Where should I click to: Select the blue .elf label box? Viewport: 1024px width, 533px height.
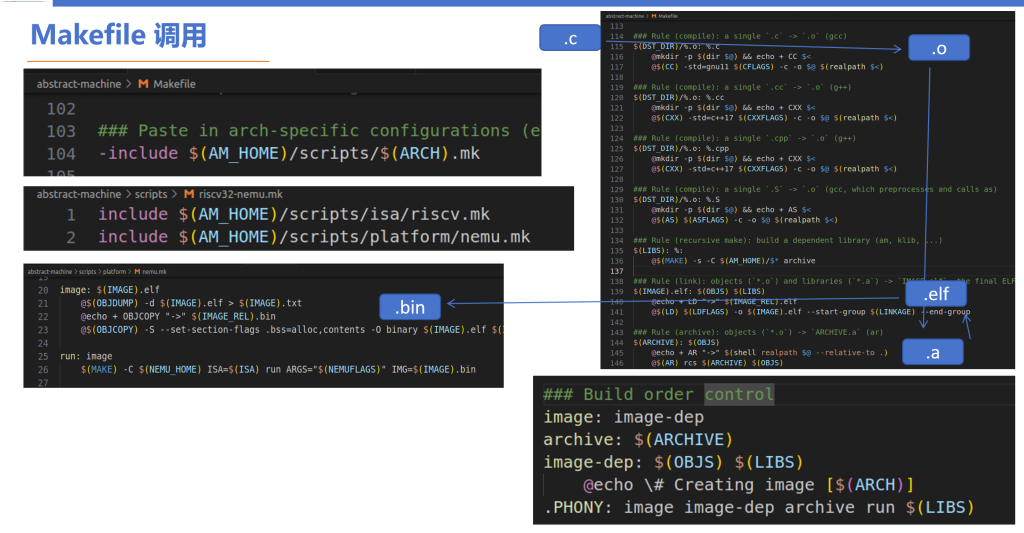click(x=937, y=295)
